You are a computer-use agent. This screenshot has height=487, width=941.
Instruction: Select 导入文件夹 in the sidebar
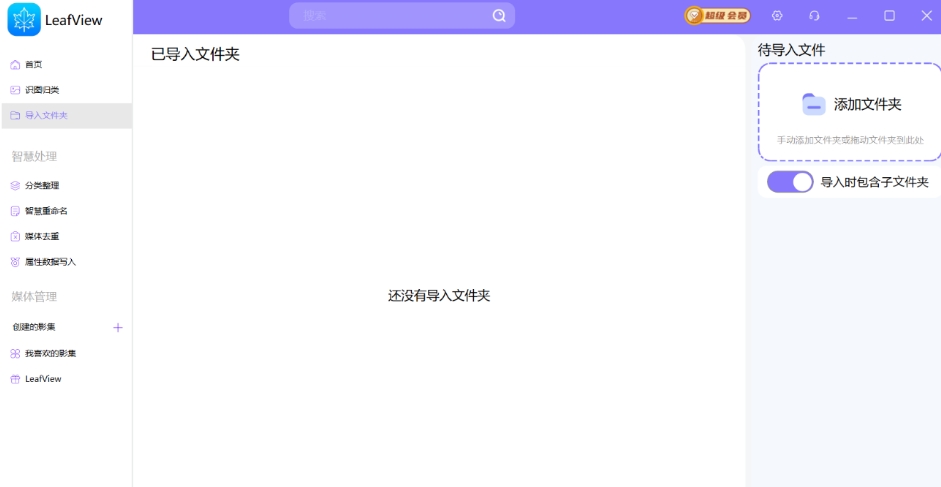pyautogui.click(x=67, y=115)
